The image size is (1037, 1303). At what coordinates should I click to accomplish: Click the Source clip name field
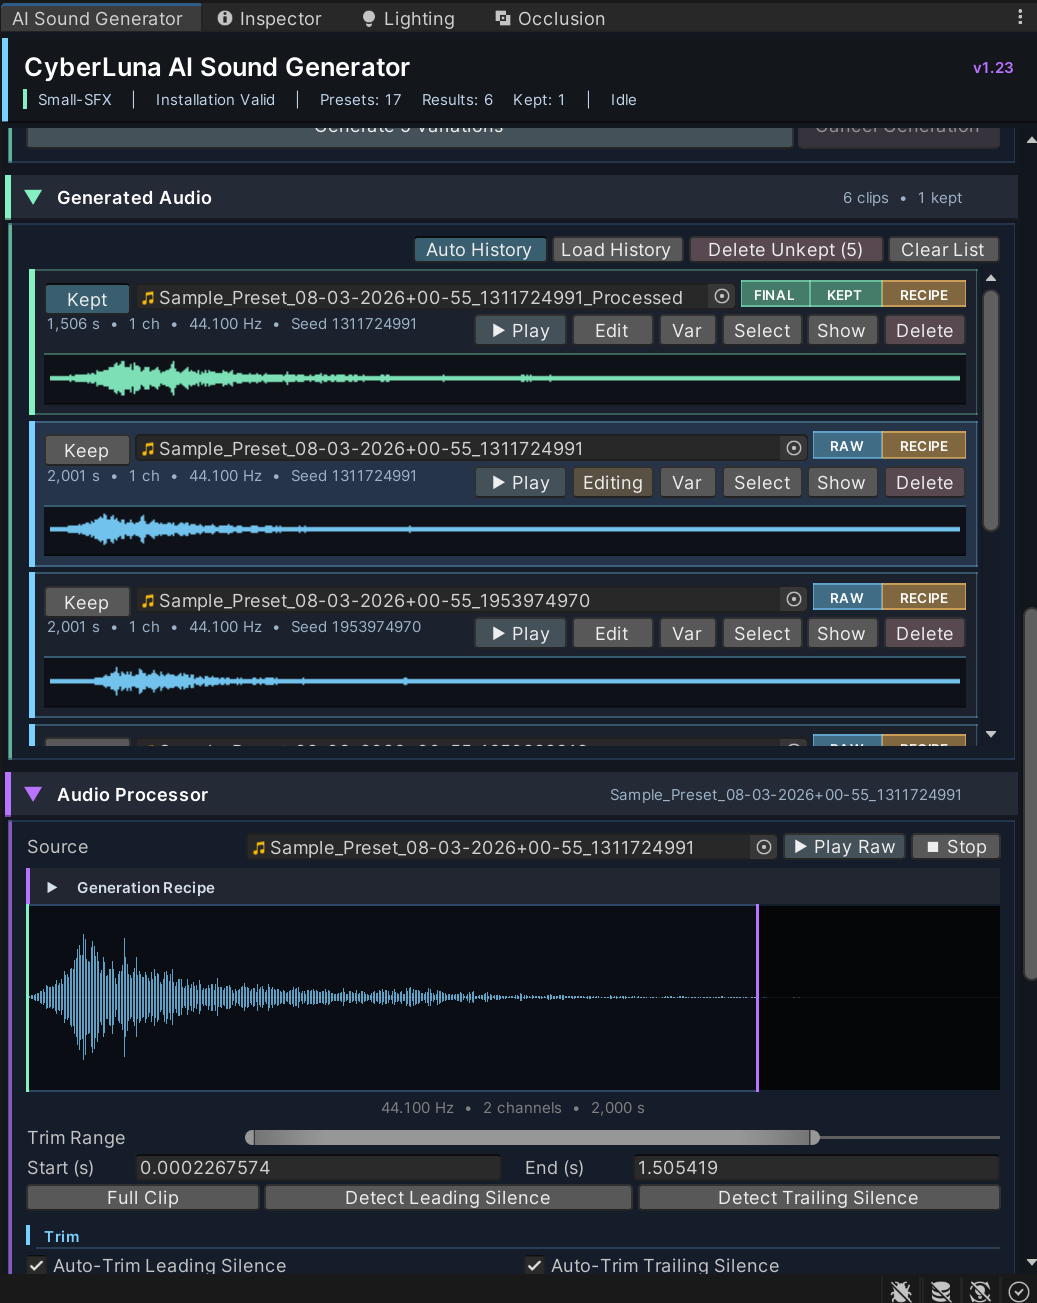click(x=500, y=847)
